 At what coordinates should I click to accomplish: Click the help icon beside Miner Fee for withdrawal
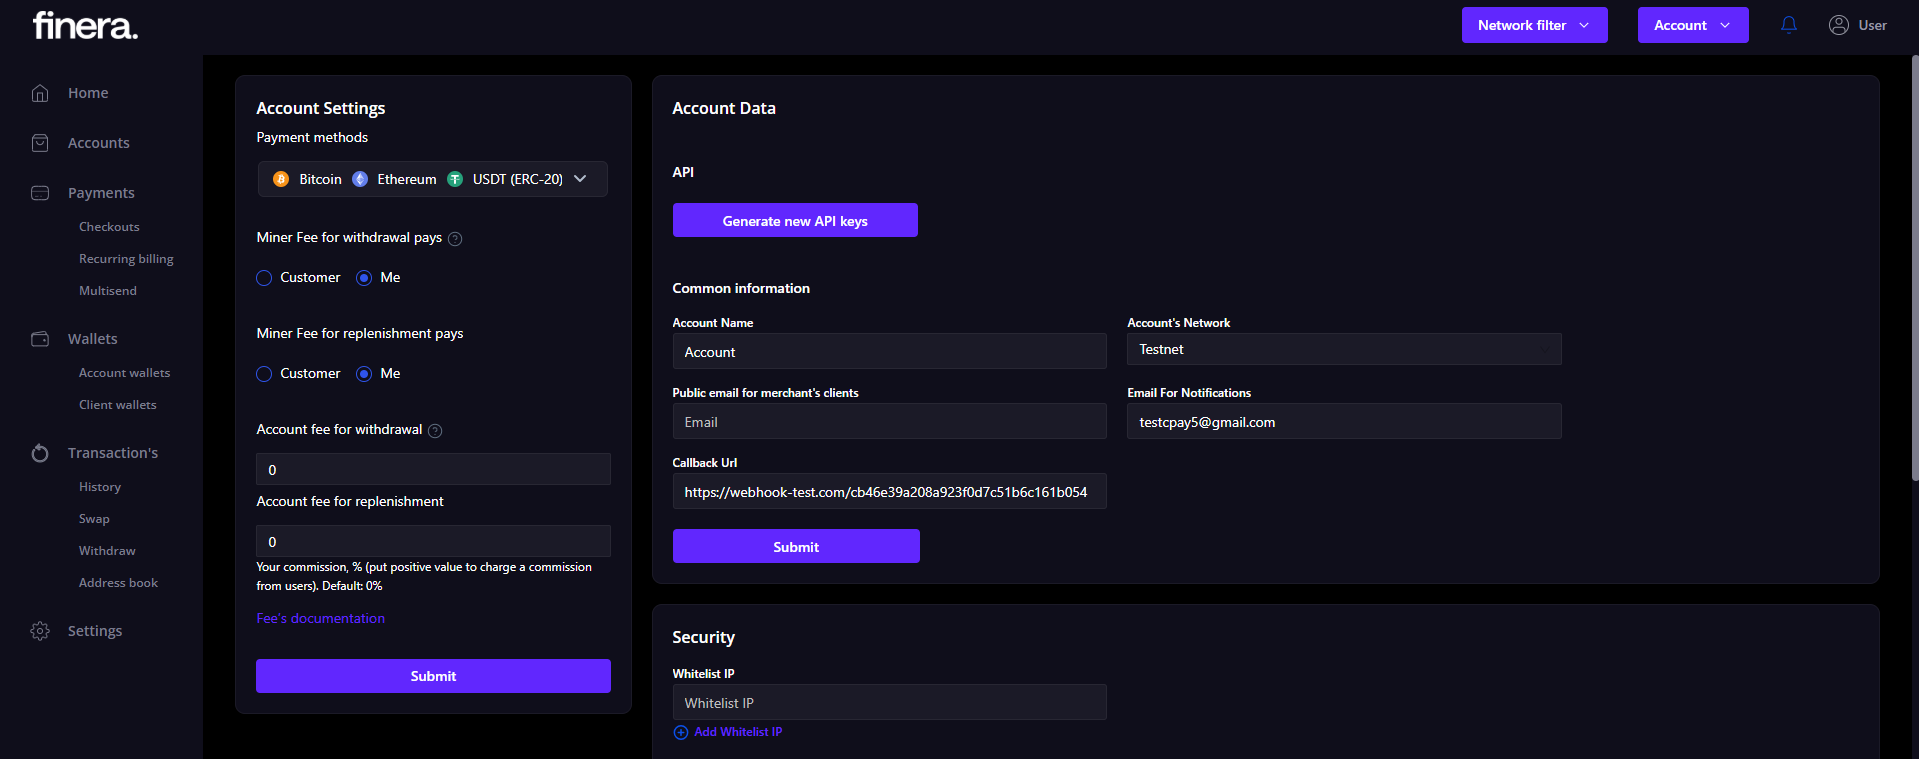point(455,238)
